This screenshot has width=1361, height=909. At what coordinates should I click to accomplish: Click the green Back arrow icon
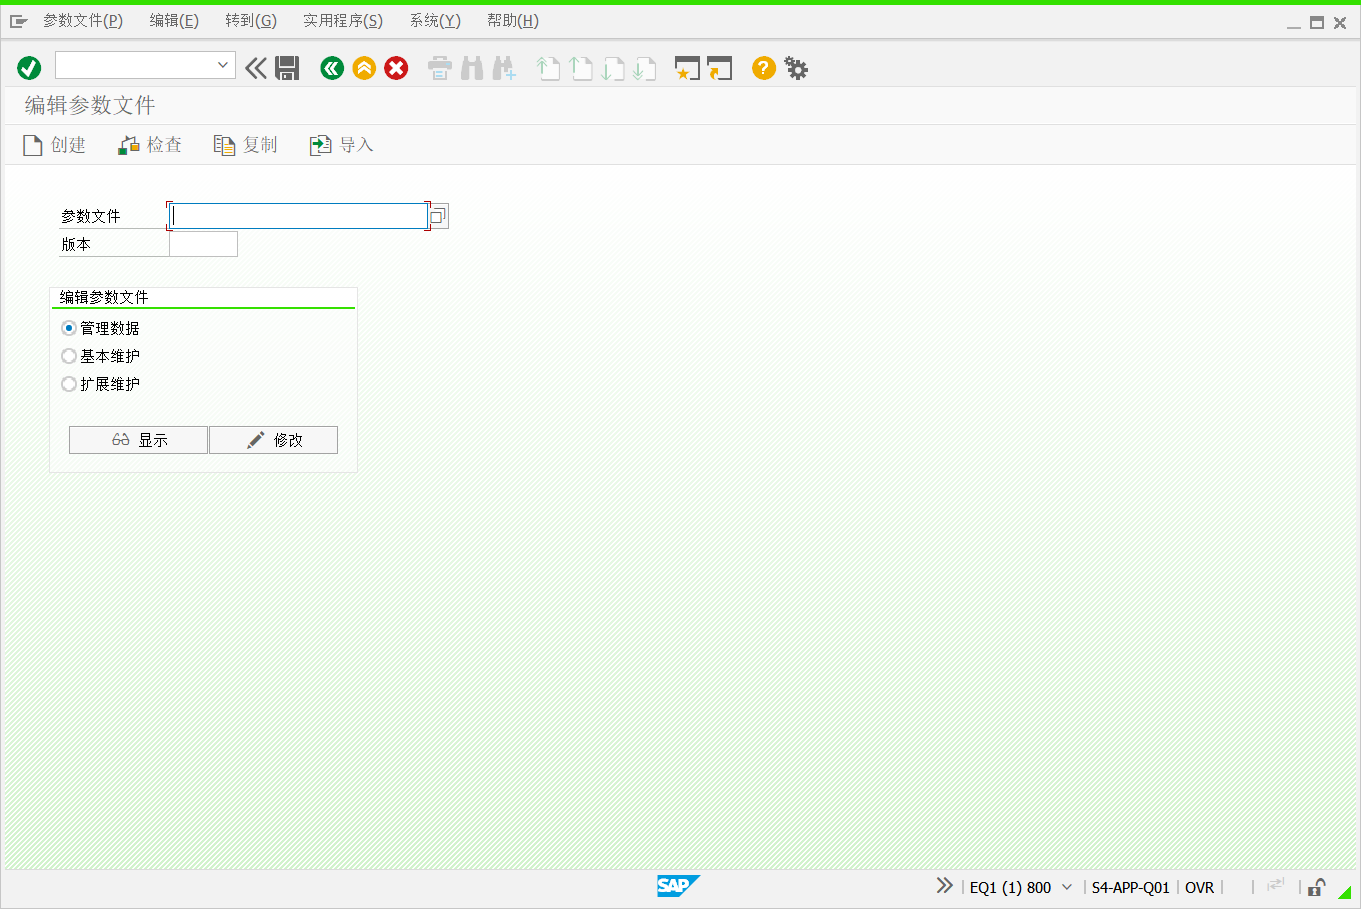coord(332,68)
